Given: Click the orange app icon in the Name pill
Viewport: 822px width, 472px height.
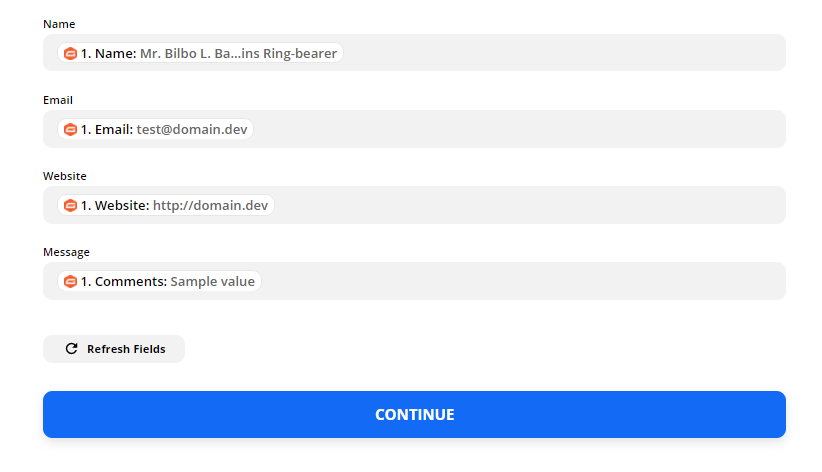Looking at the screenshot, I should (x=70, y=53).
